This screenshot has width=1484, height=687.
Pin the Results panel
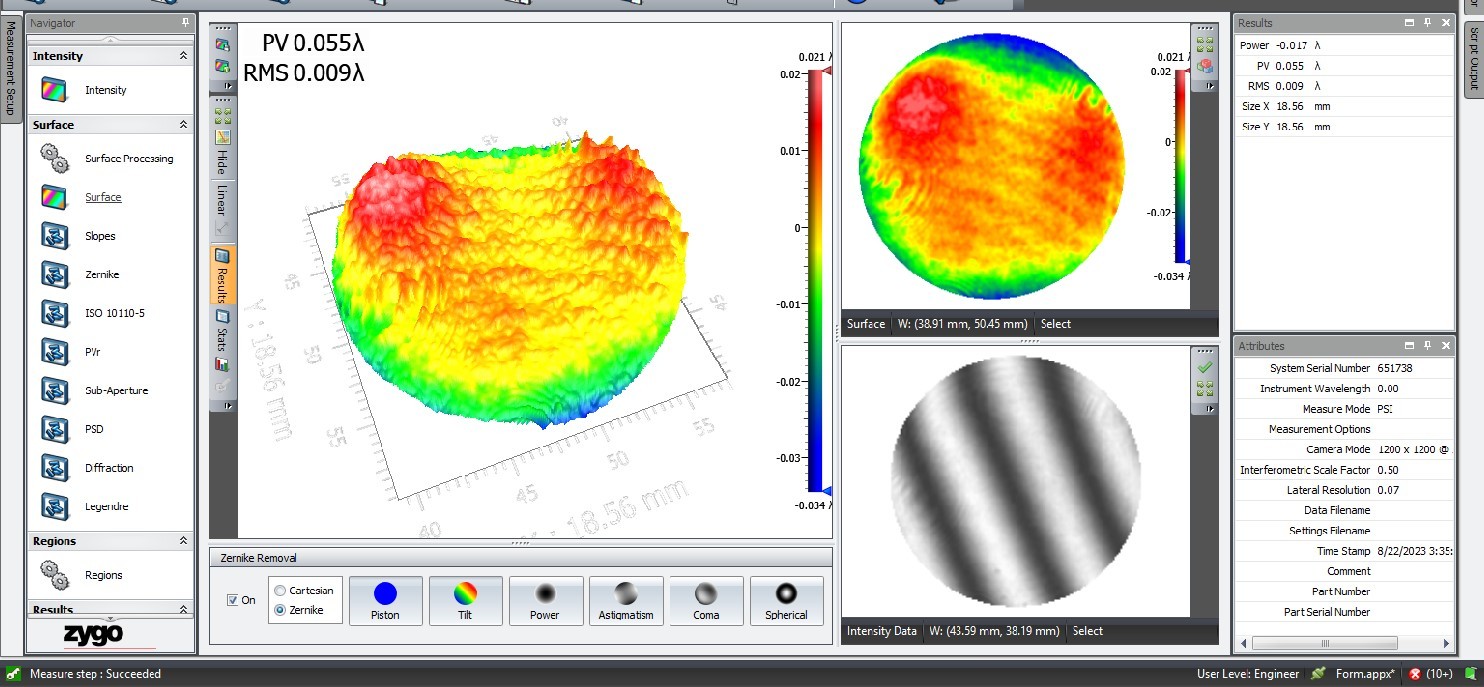pos(1428,23)
